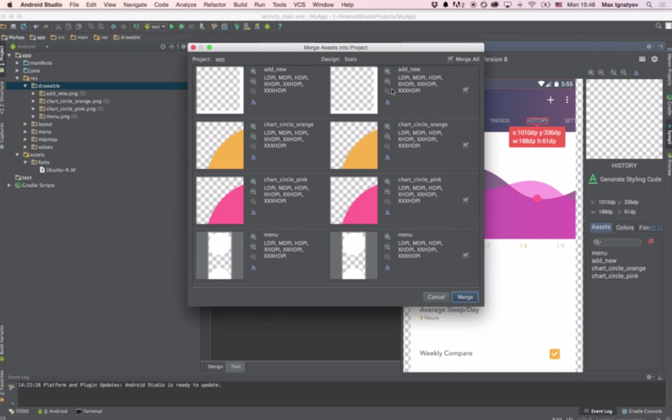Open the Terminal tool window tab
The width and height of the screenshot is (672, 420).
pos(89,411)
